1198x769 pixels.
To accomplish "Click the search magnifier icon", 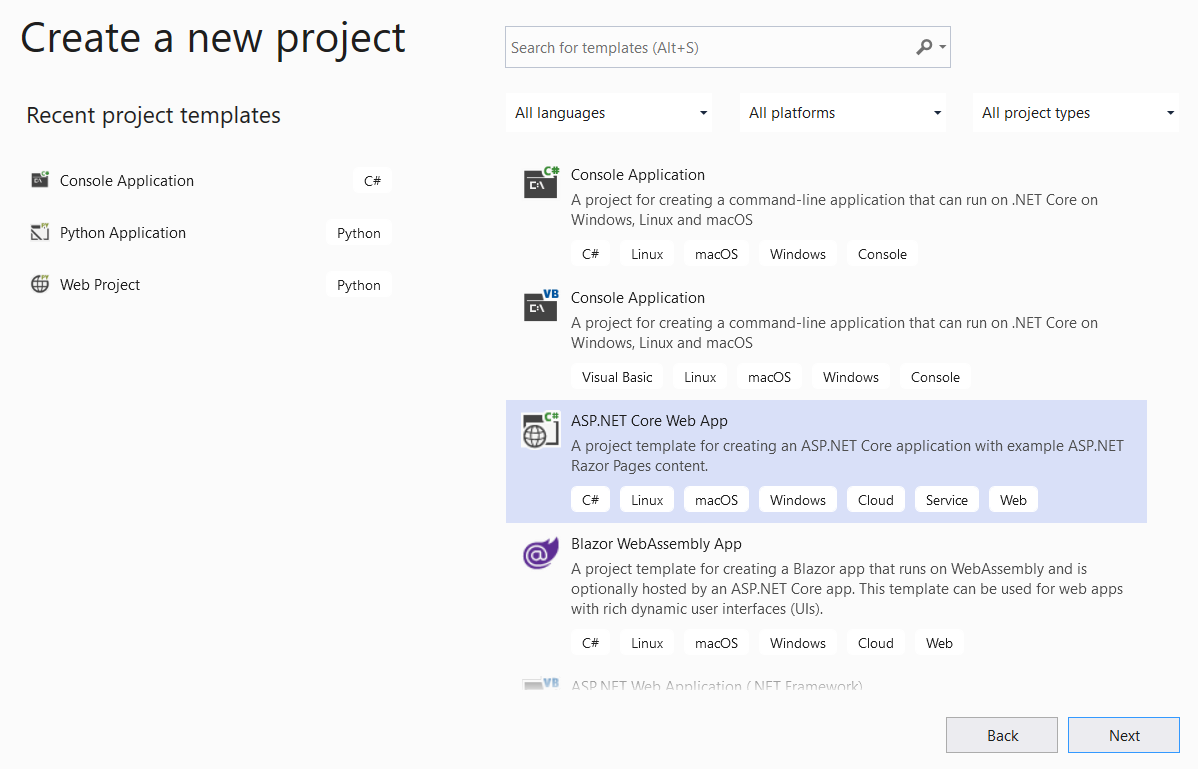I will (x=923, y=47).
